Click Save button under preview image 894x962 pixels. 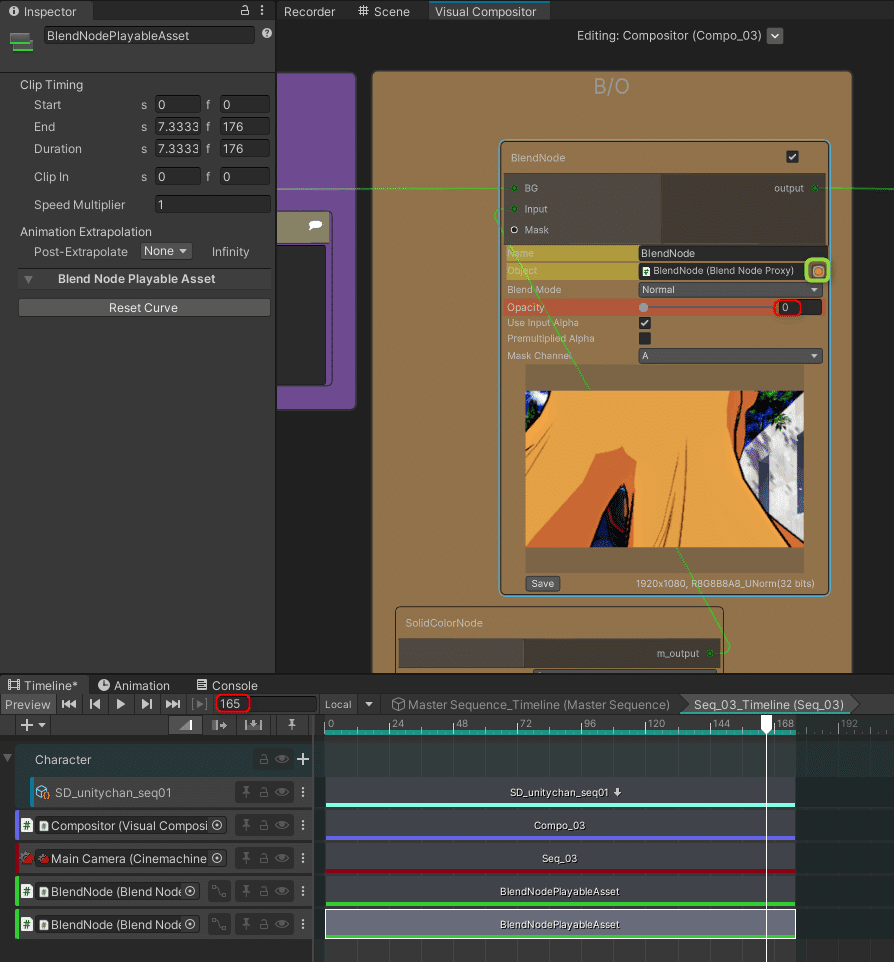click(542, 583)
